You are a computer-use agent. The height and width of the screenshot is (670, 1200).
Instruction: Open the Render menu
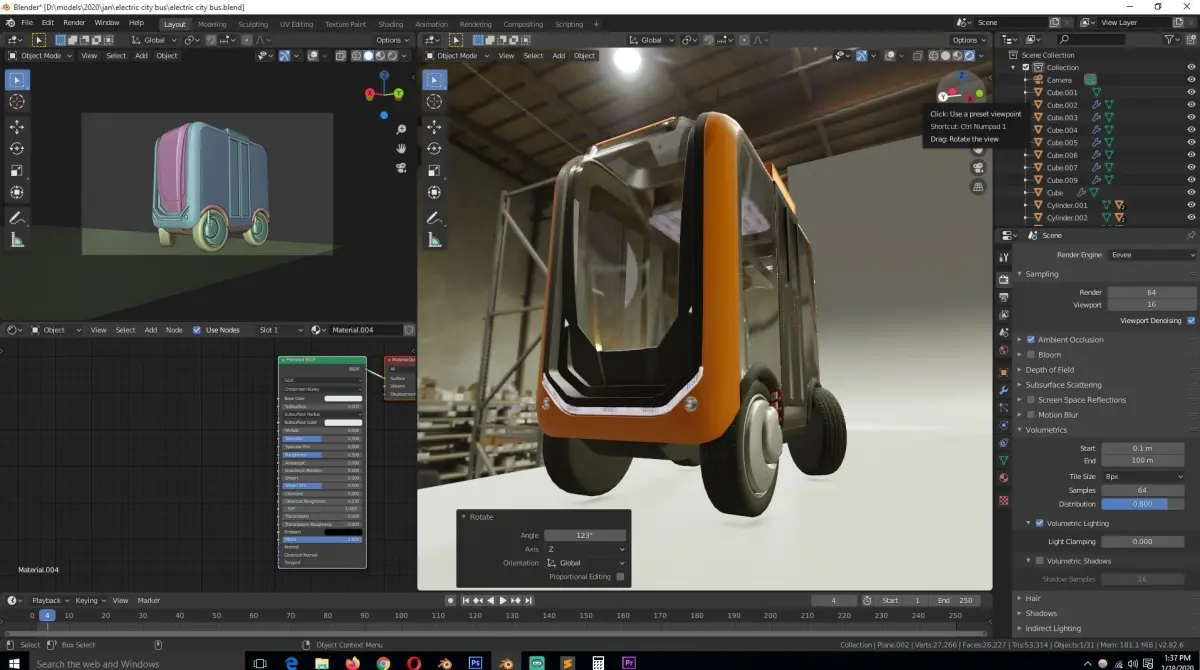tap(74, 22)
